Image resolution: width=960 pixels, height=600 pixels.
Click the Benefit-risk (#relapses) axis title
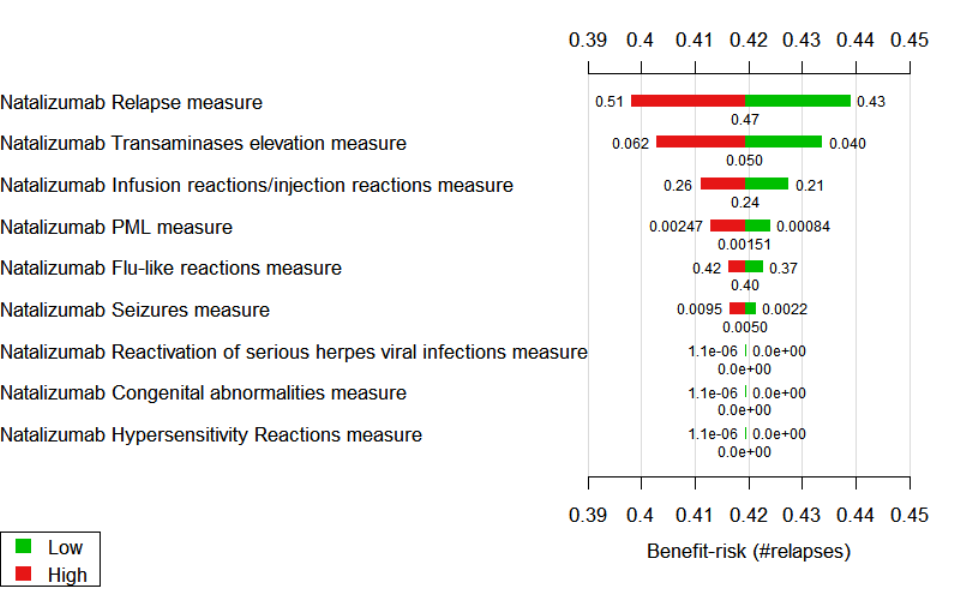click(x=748, y=551)
